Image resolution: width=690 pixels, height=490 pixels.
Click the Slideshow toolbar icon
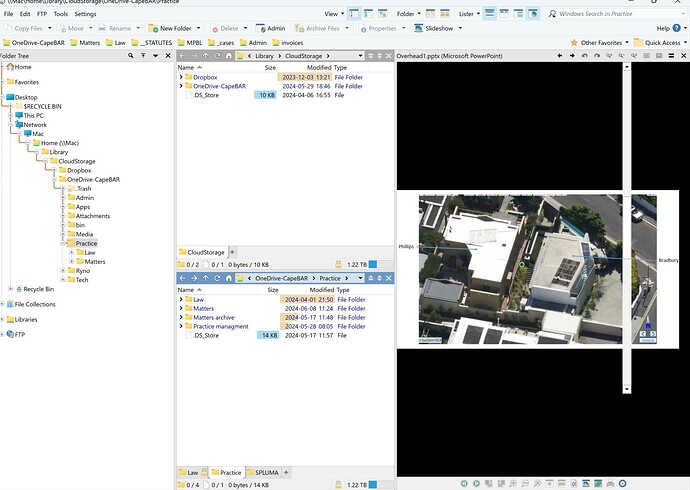[418, 28]
